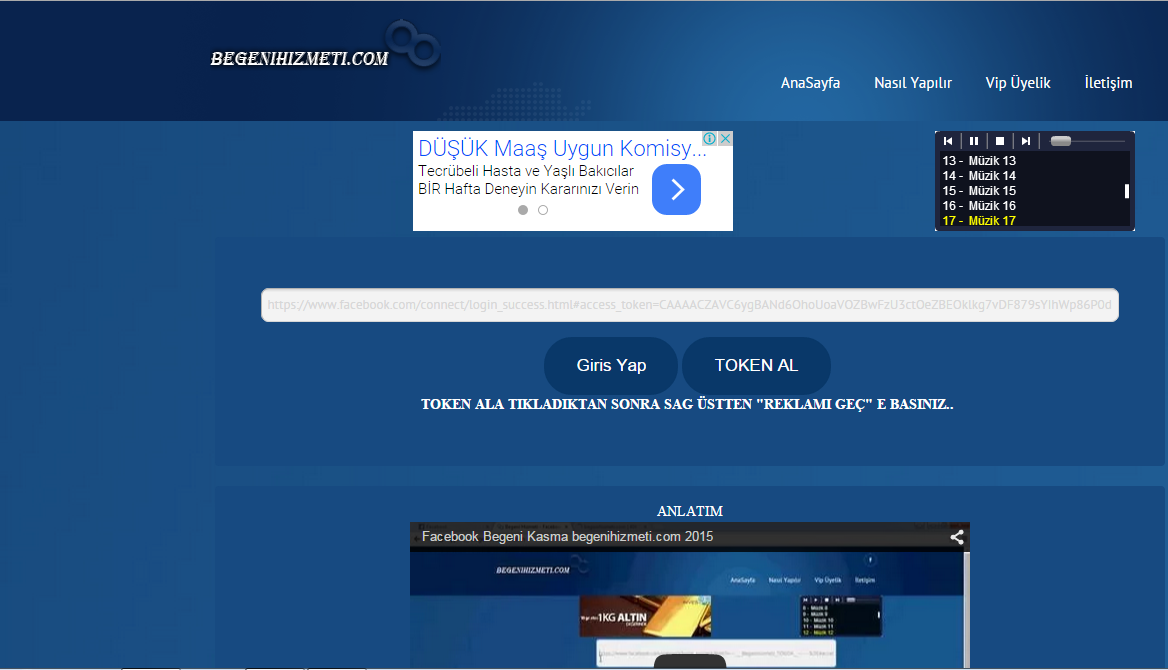The width and height of the screenshot is (1168, 670).
Task: Skip to previous track in music player
Action: (x=948, y=141)
